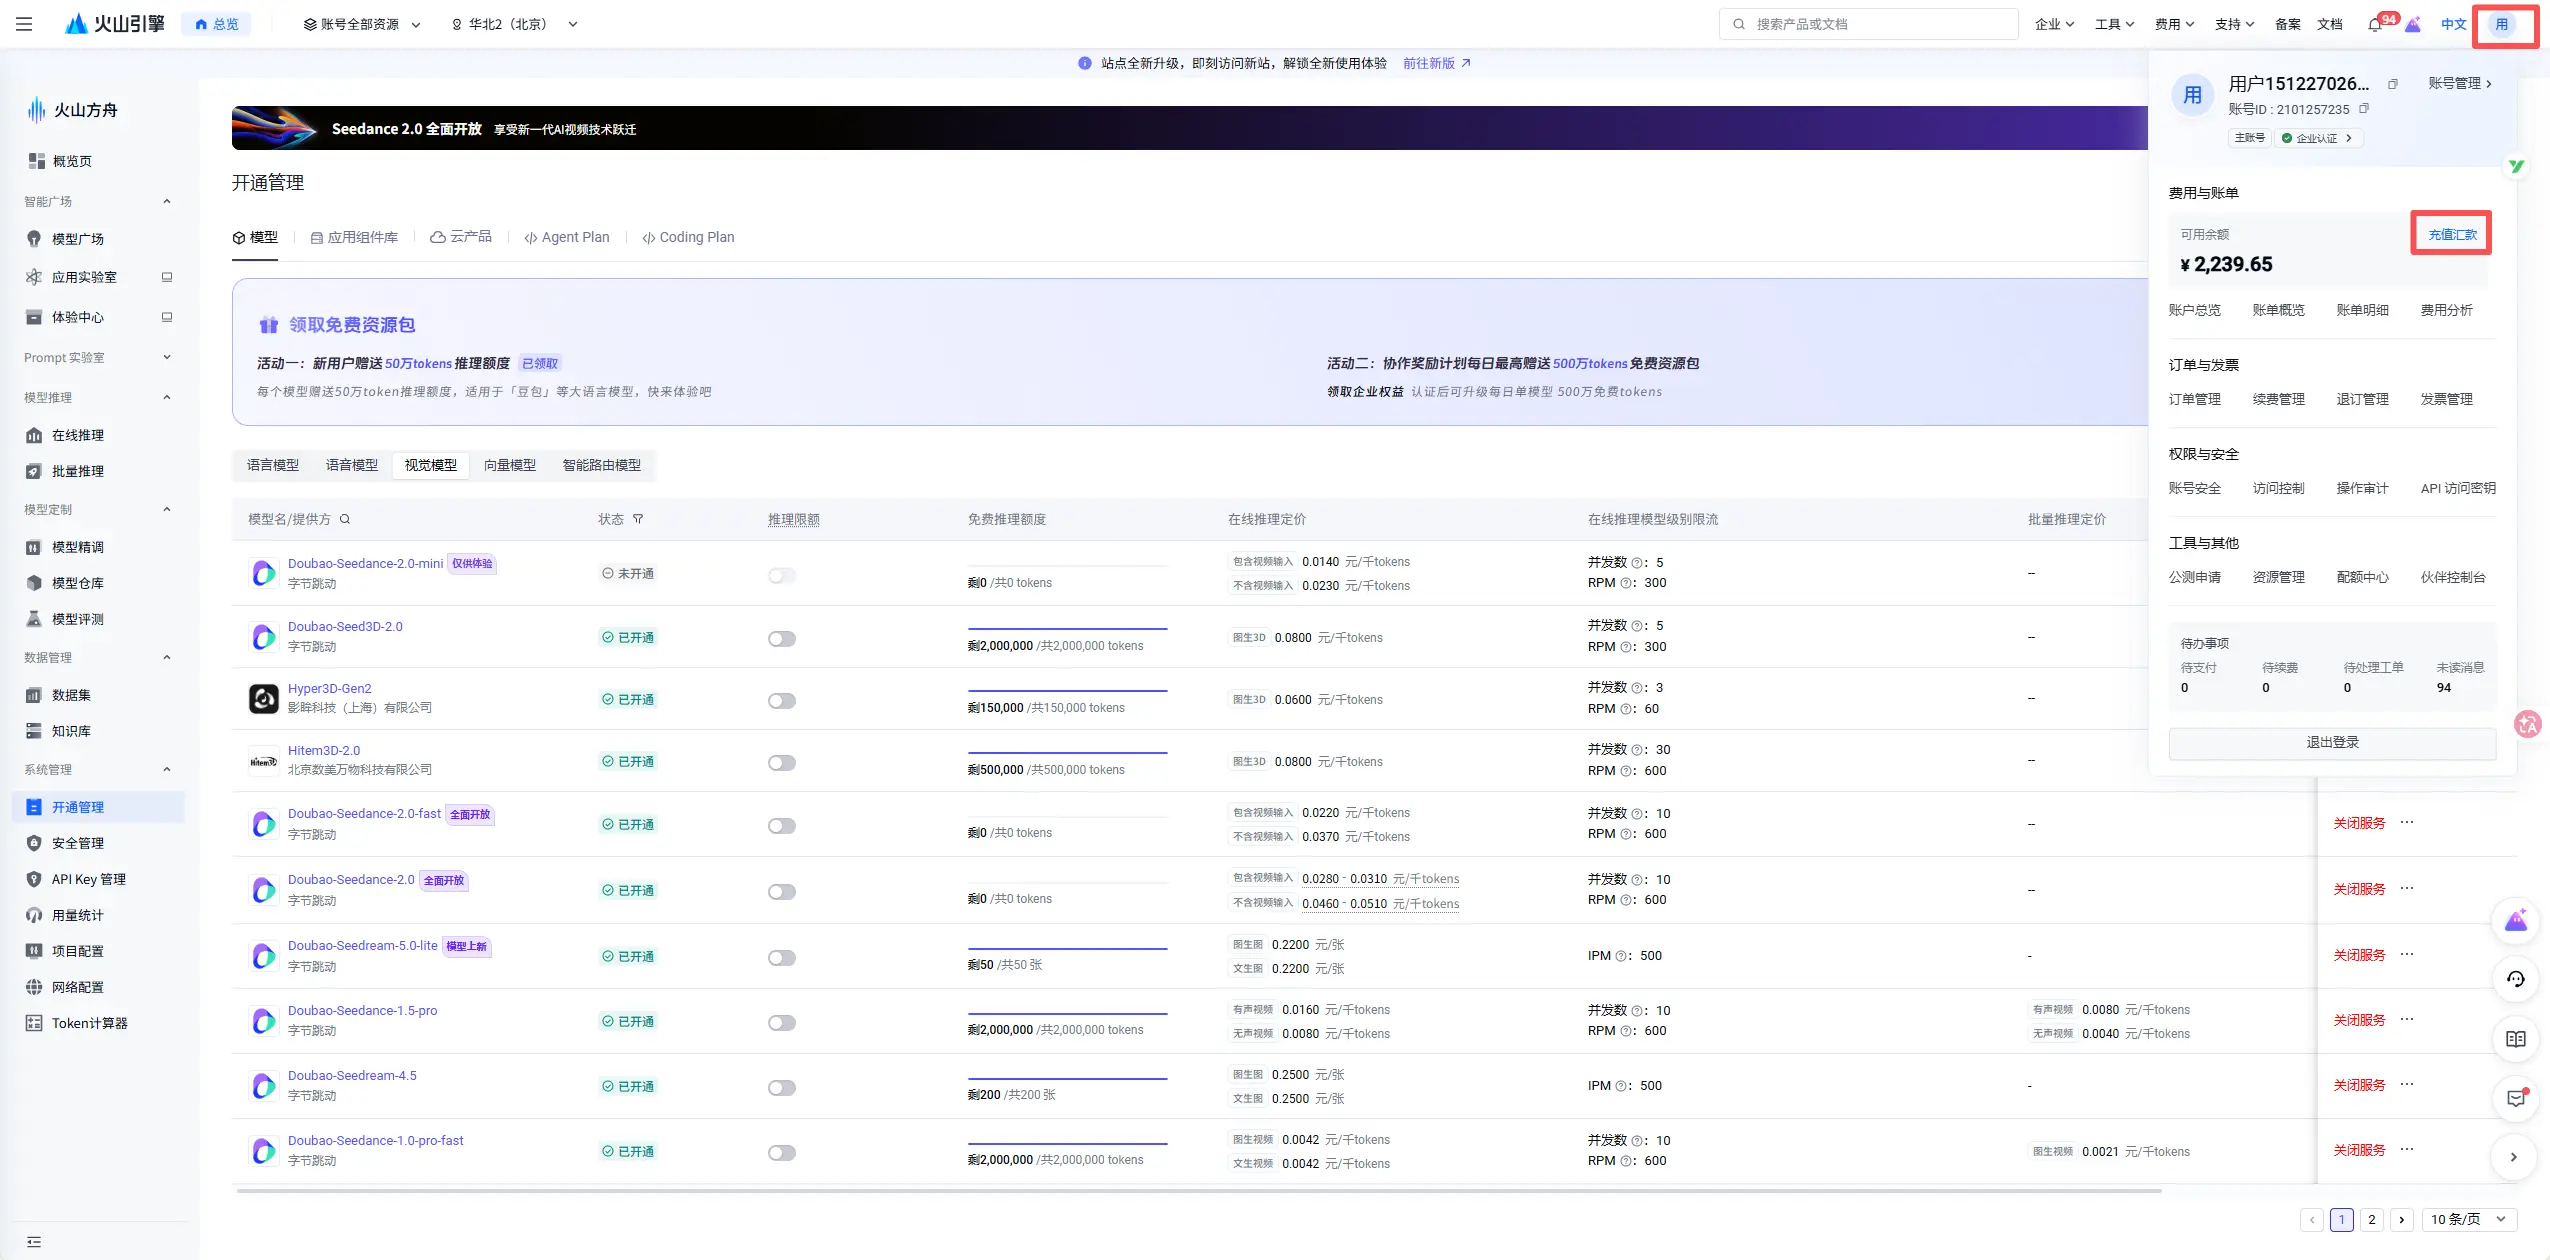Open 账号管理 in the user panel
Viewport: 2550px width, 1260px height.
tap(2460, 83)
